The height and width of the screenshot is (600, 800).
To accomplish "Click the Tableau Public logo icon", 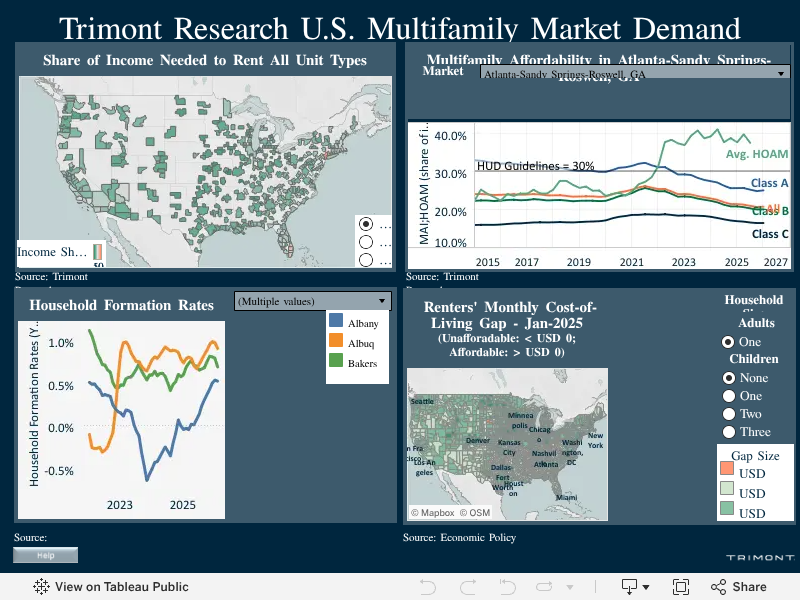I will 41,587.
